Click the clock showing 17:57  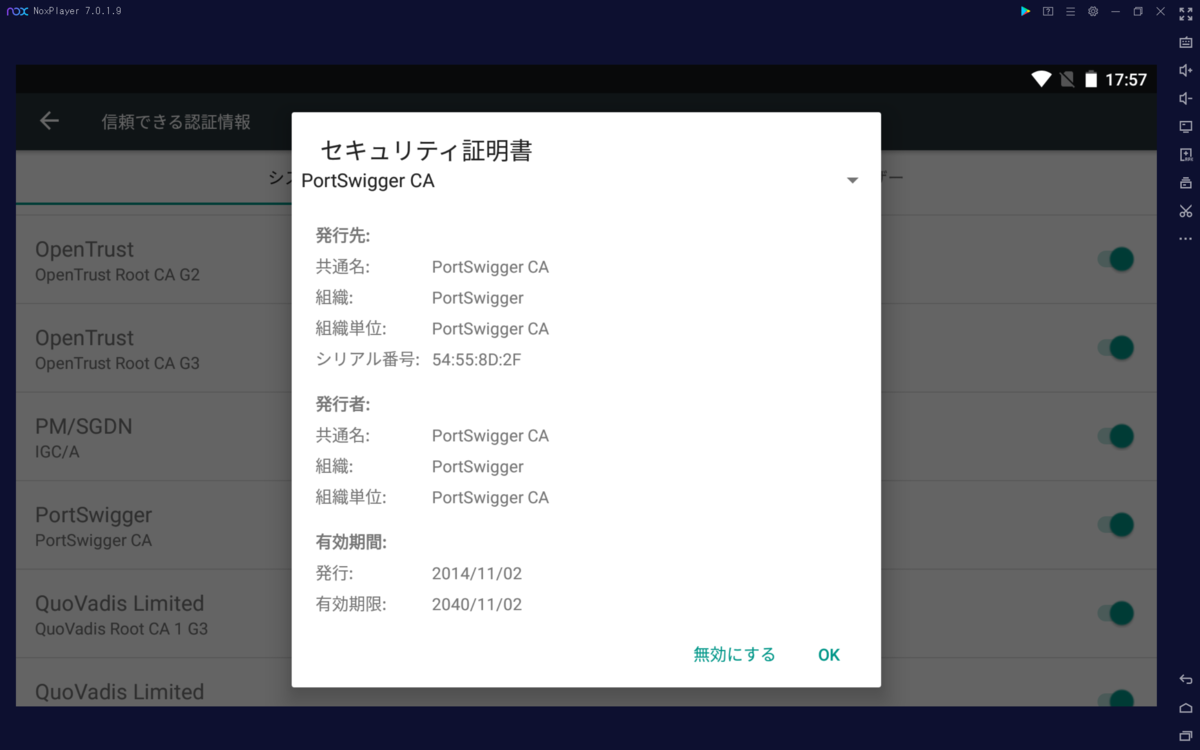coord(1126,79)
